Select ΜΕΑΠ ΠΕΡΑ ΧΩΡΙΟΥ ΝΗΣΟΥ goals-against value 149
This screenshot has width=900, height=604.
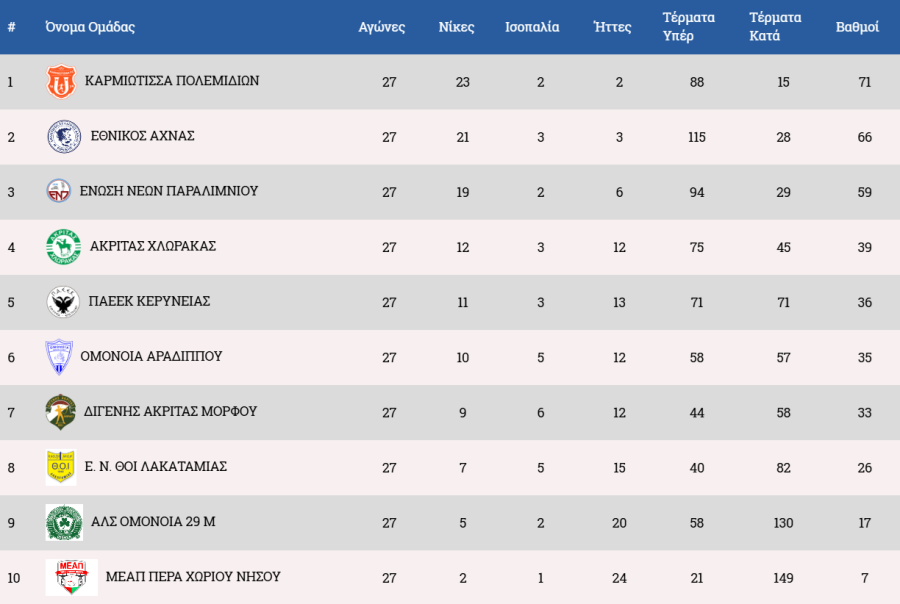click(783, 578)
